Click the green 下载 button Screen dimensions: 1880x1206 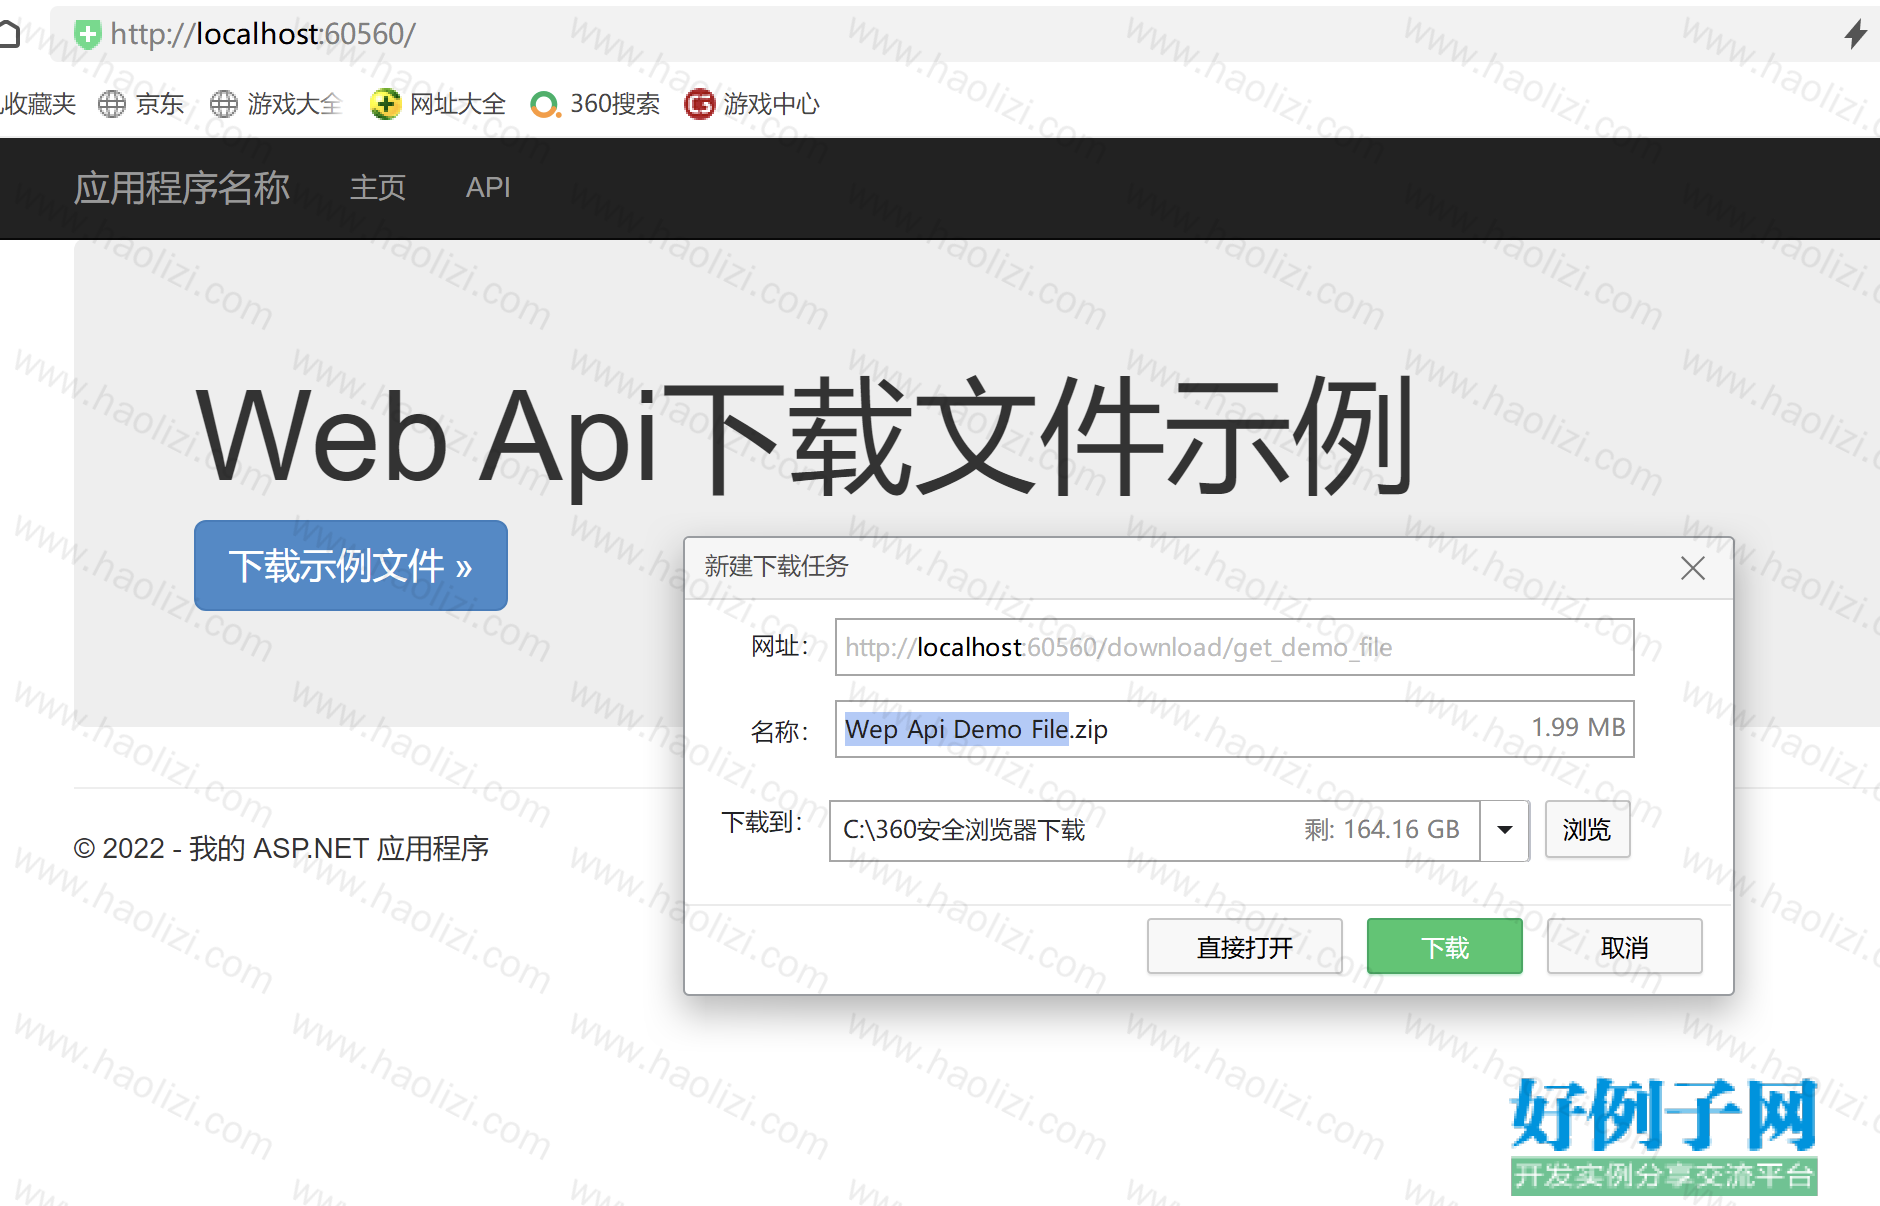tap(1445, 946)
